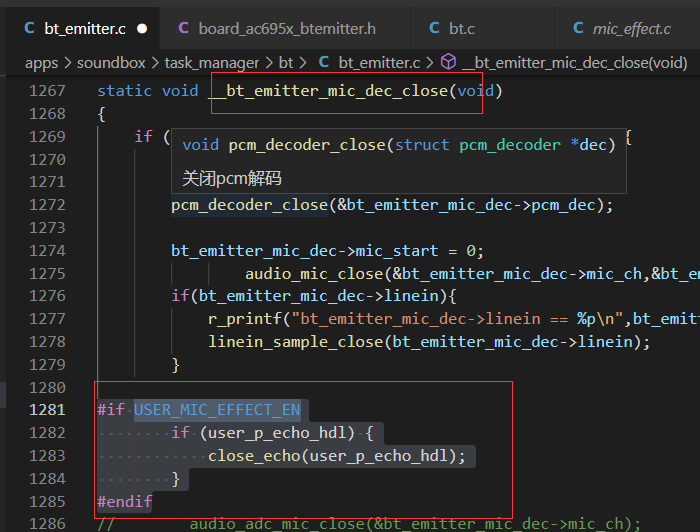Select the task_manager breadcrumb segment
The width and height of the screenshot is (700, 532).
click(212, 63)
